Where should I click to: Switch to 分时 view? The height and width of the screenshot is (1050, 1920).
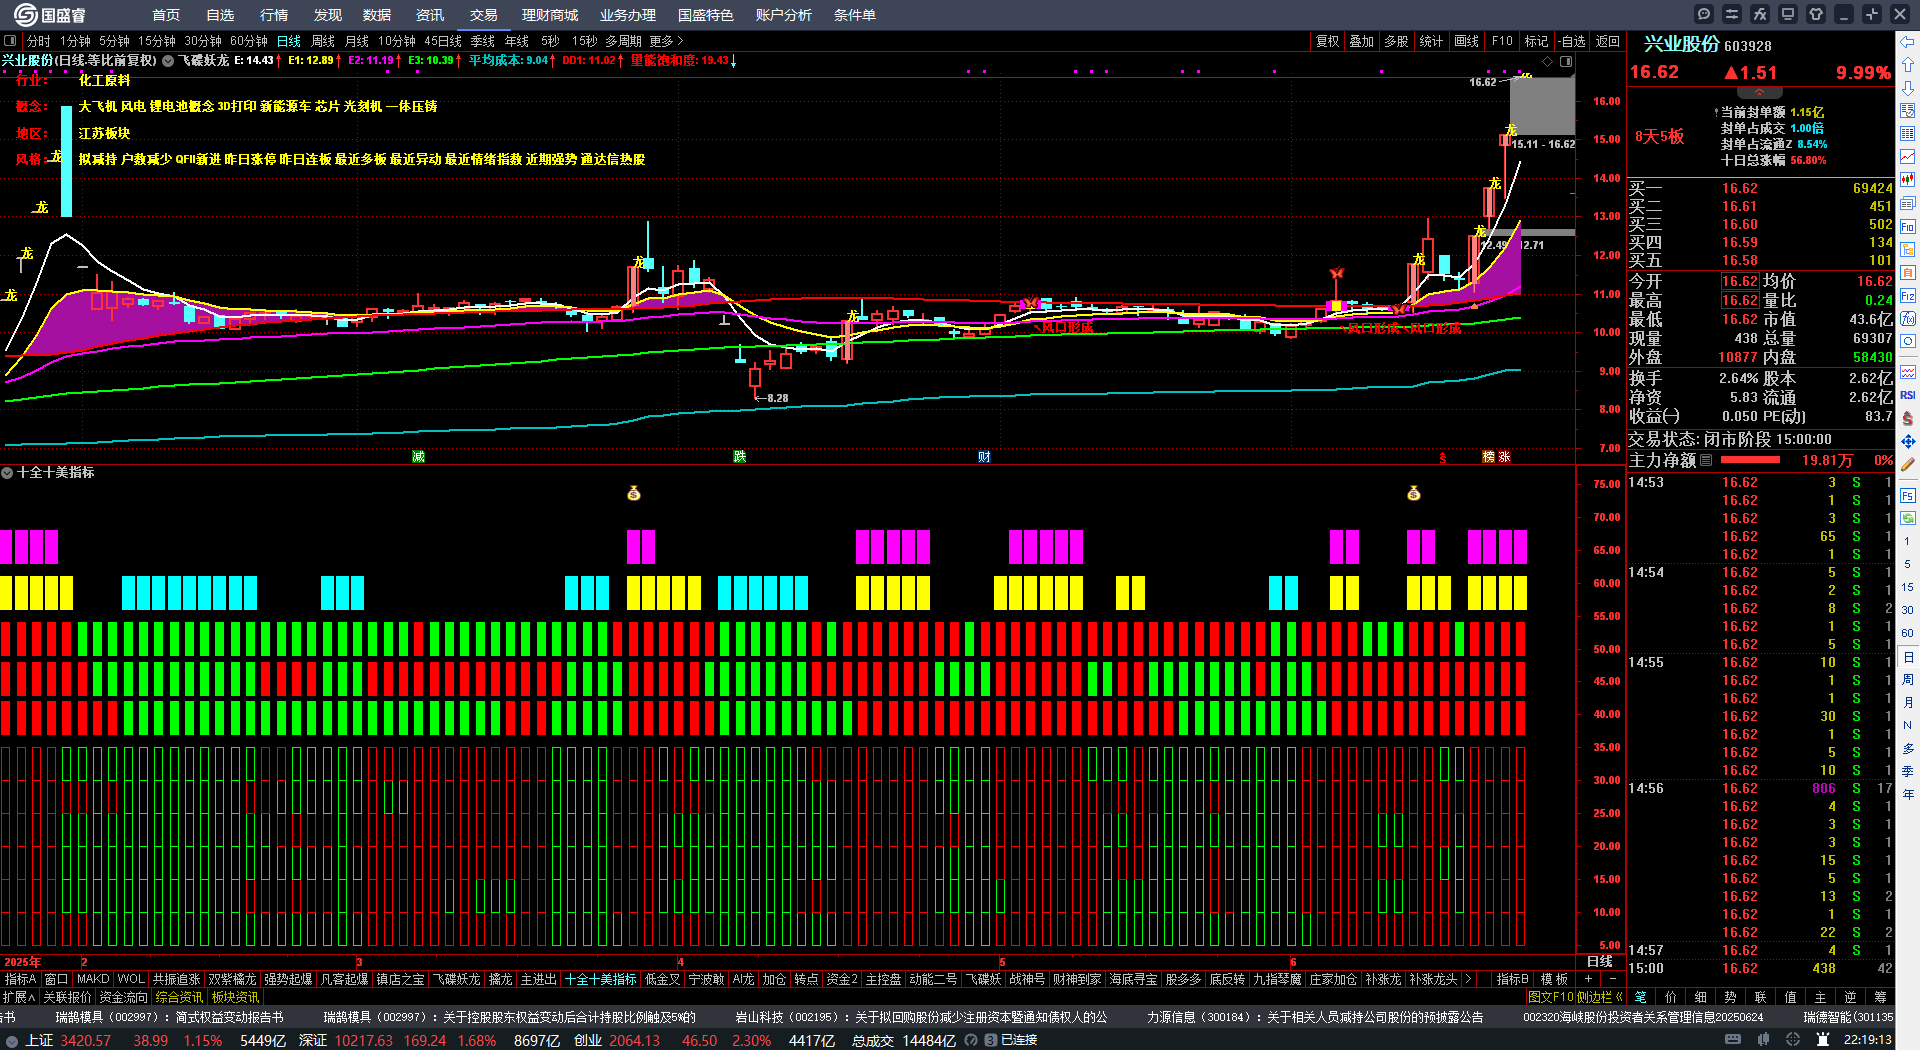click(38, 41)
